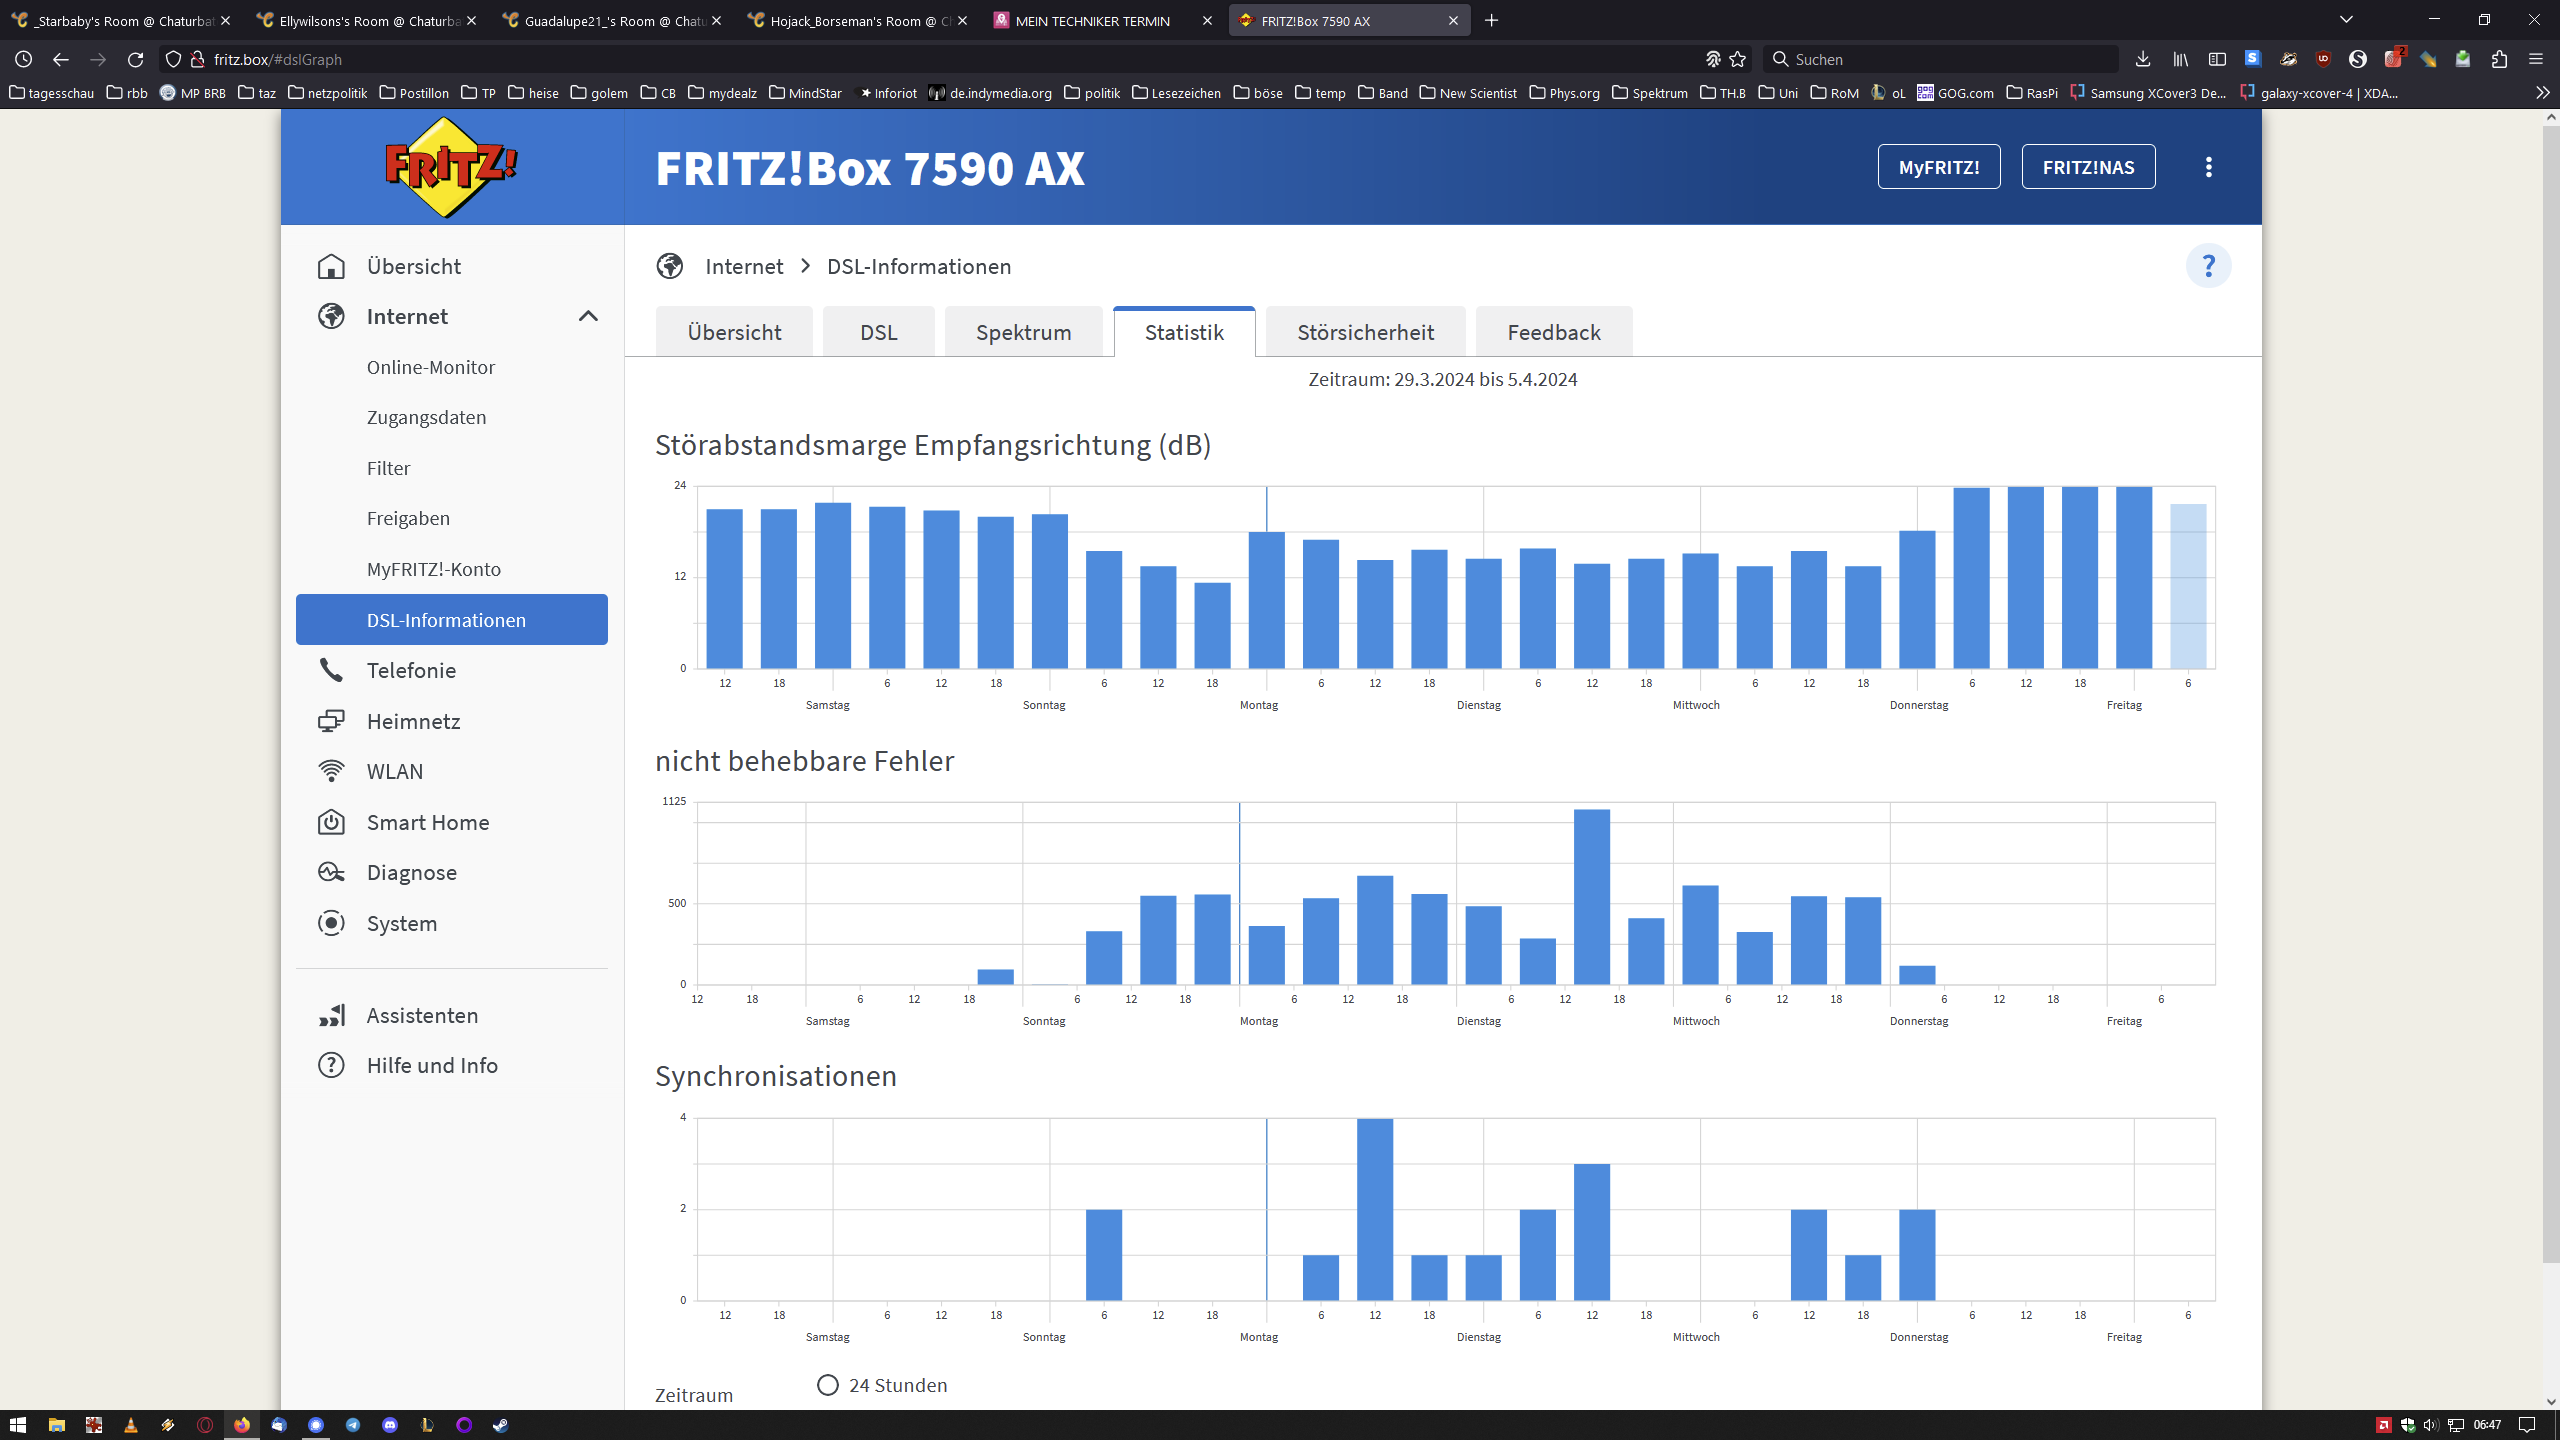Open the list all tabs dropdown
Screen dimensions: 2560x1440
coord(2346,20)
